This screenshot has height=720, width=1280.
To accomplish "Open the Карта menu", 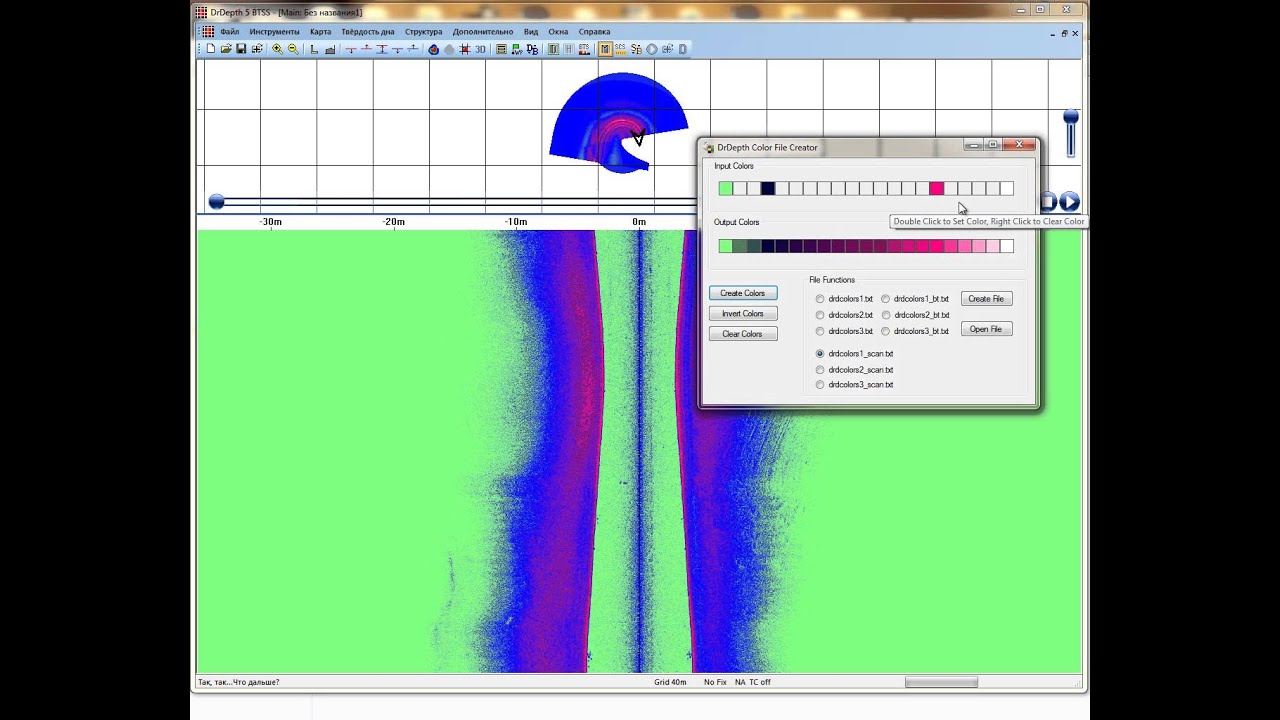I will point(320,32).
